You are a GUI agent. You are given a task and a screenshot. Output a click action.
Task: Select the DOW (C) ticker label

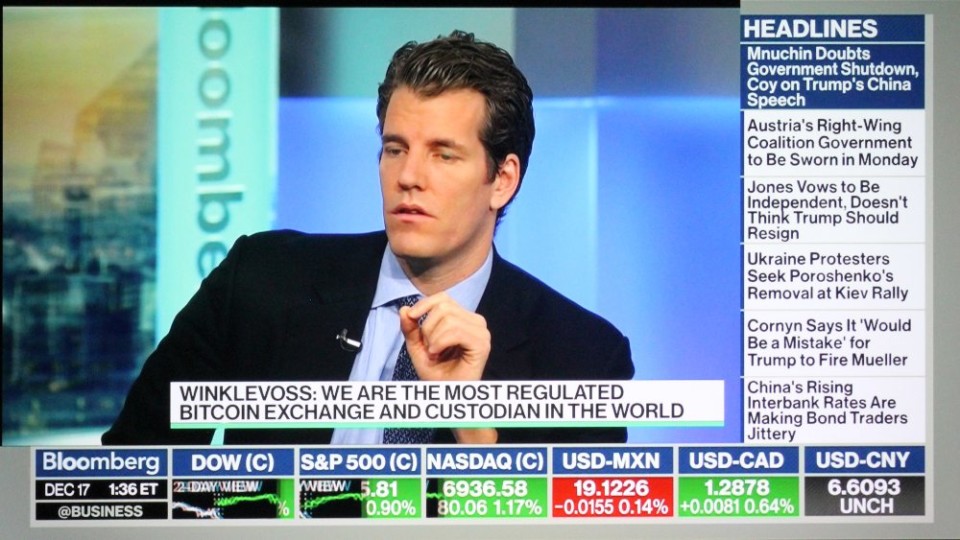click(x=233, y=462)
